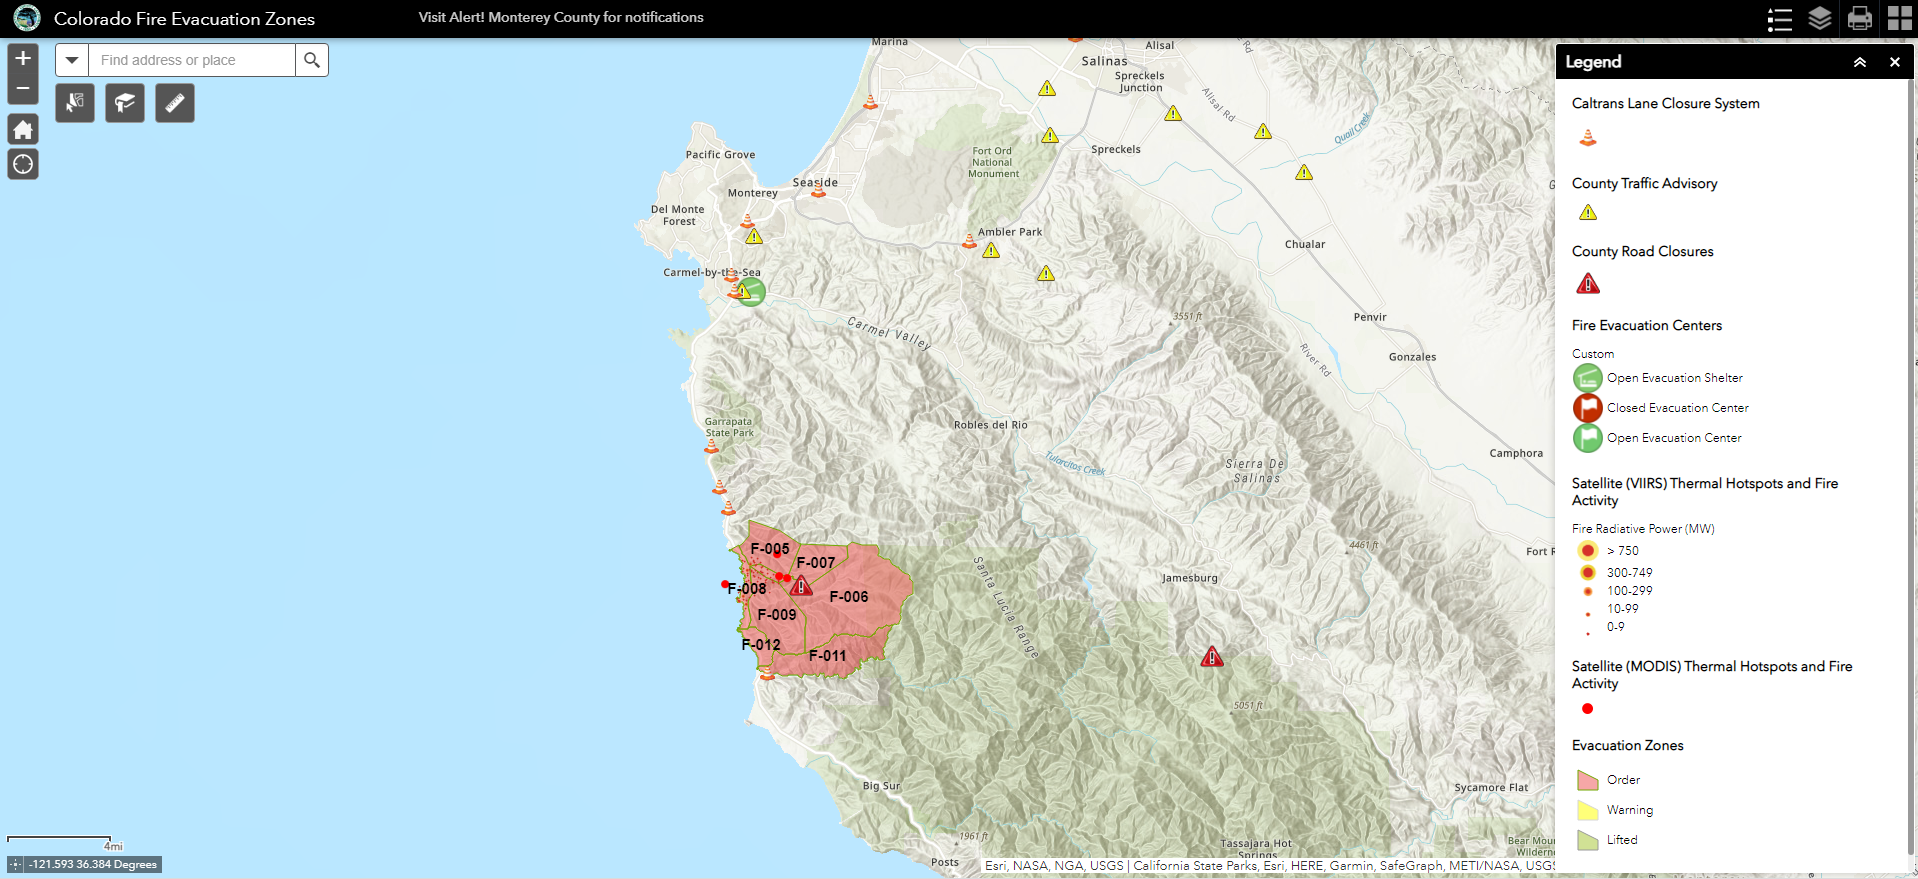Return to the default home extent
This screenshot has height=879, width=1918.
(23, 129)
